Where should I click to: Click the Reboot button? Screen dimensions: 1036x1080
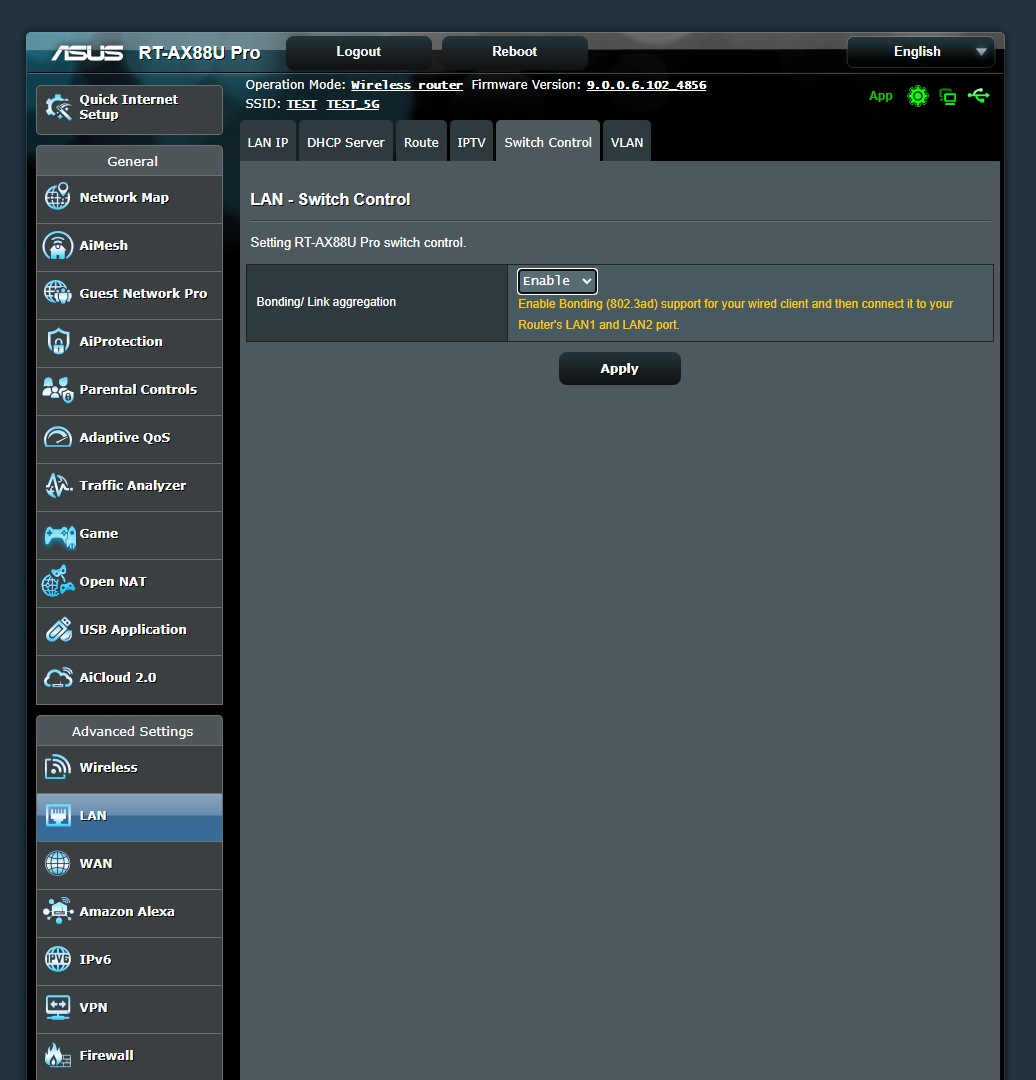(515, 52)
